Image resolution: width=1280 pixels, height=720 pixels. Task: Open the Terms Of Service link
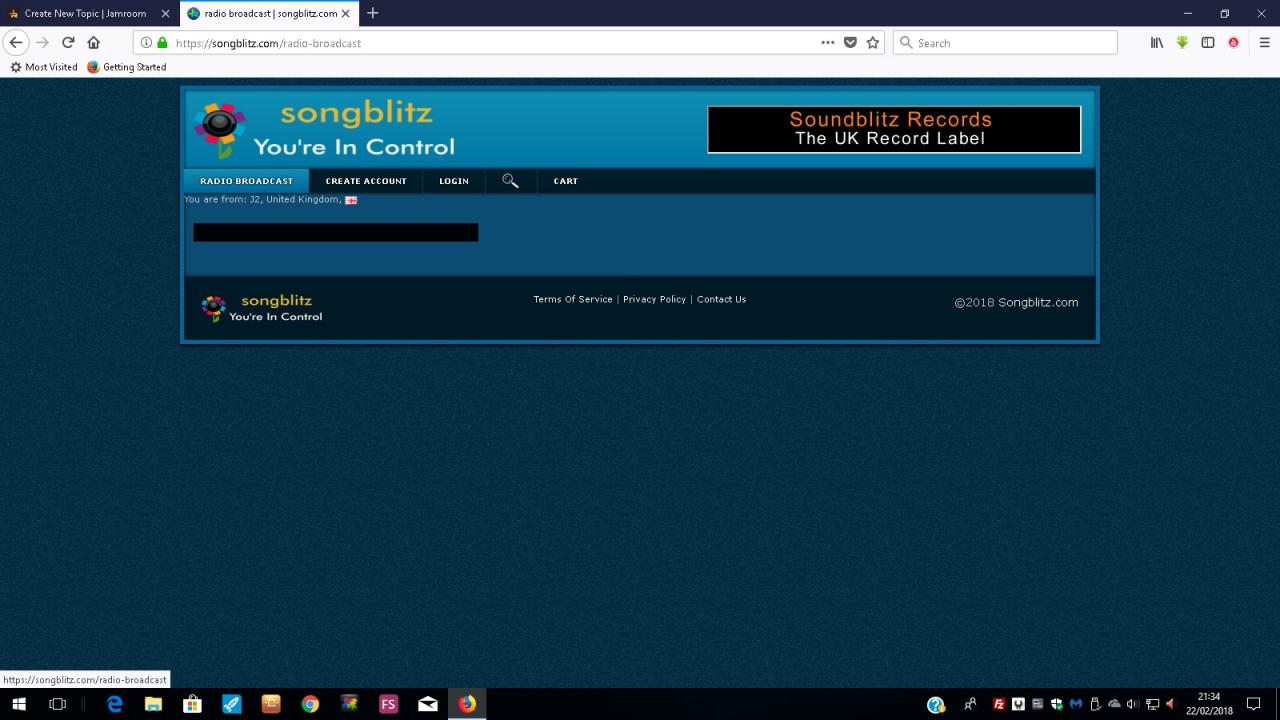click(573, 299)
